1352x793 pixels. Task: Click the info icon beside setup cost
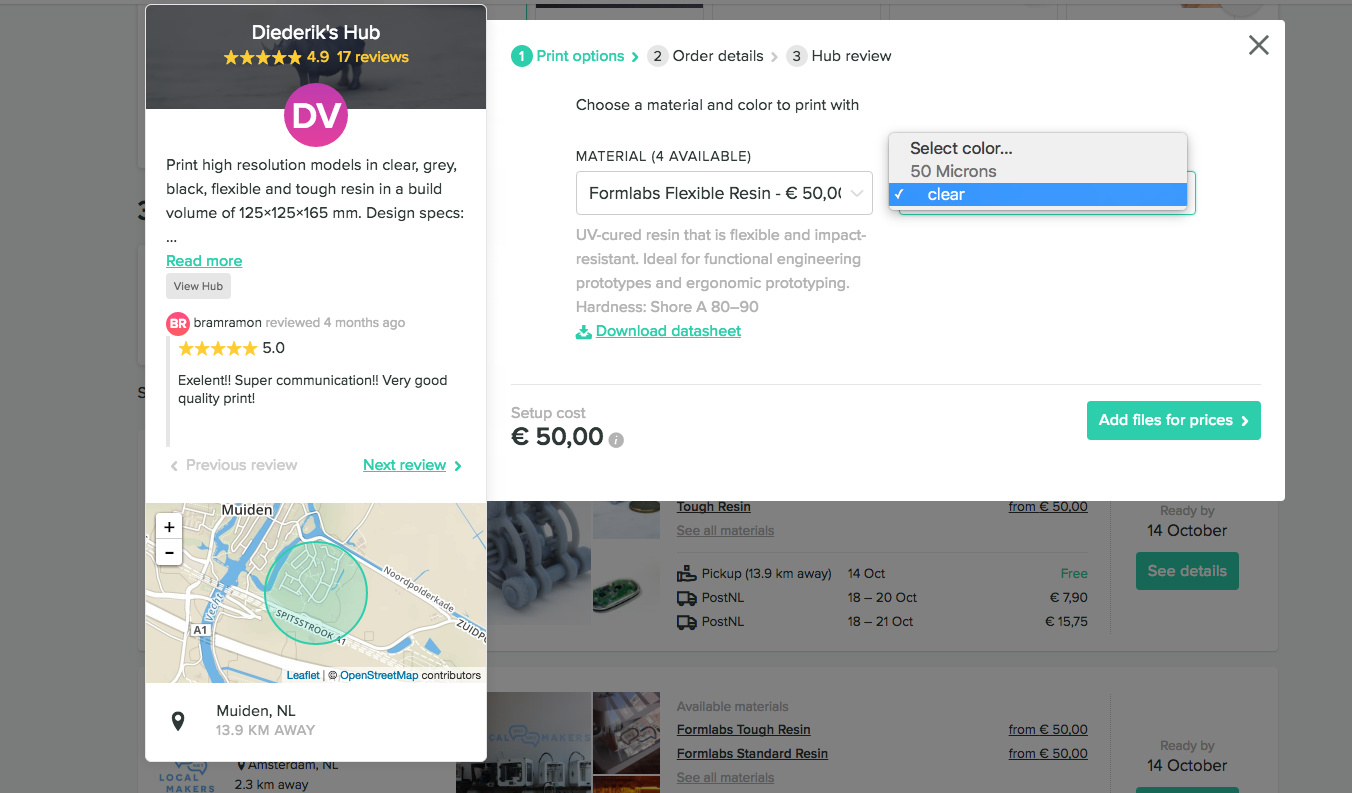(617, 440)
